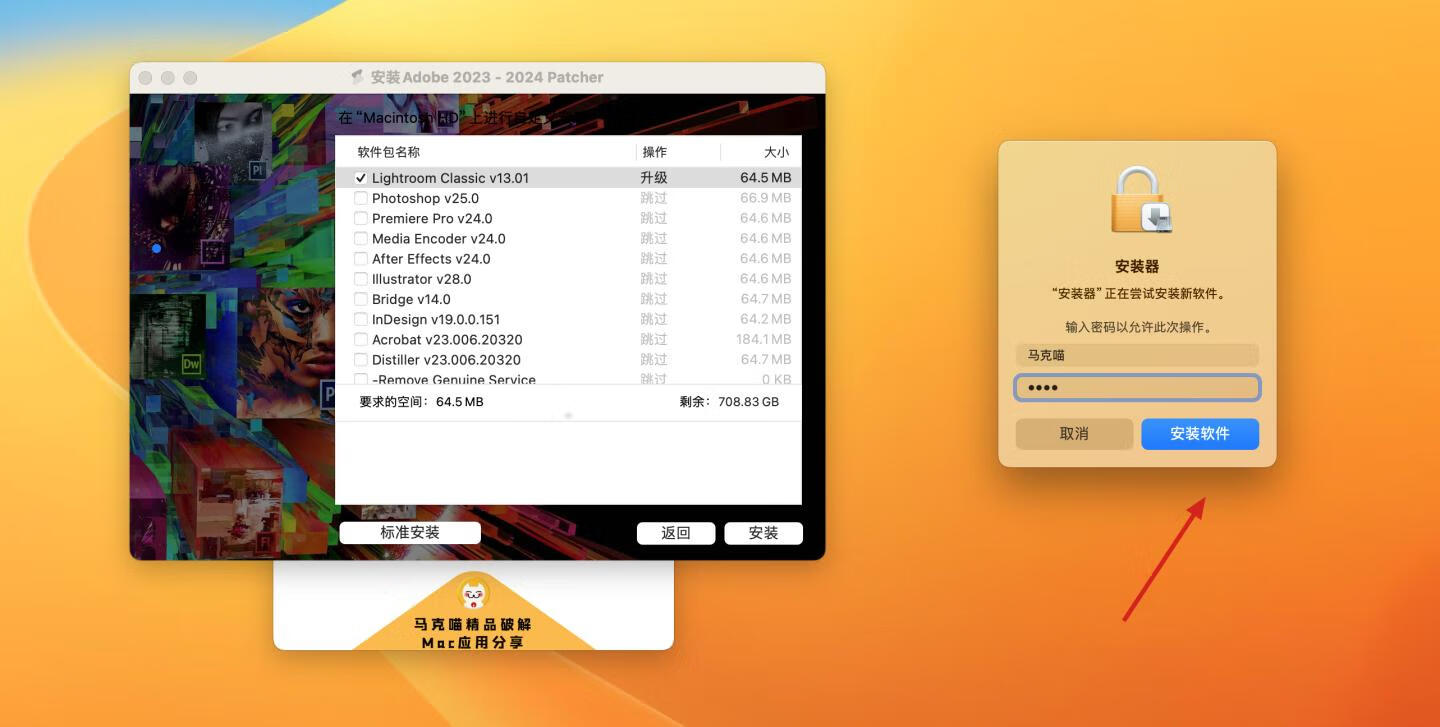Click the 标准安装 button
Image resolution: width=1440 pixels, height=727 pixels.
coord(410,533)
